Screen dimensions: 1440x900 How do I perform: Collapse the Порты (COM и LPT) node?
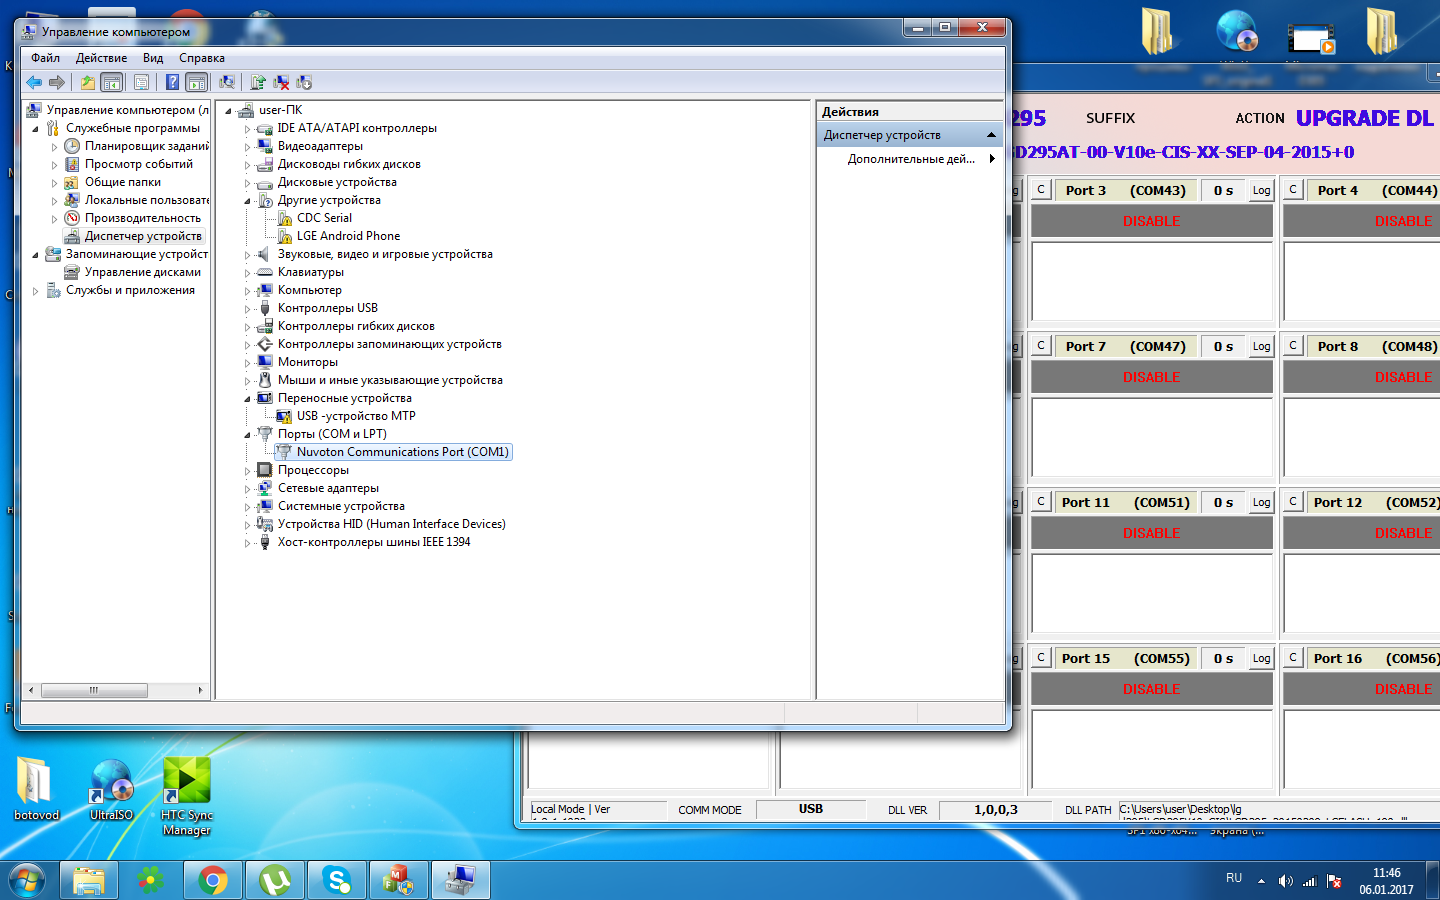[247, 435]
